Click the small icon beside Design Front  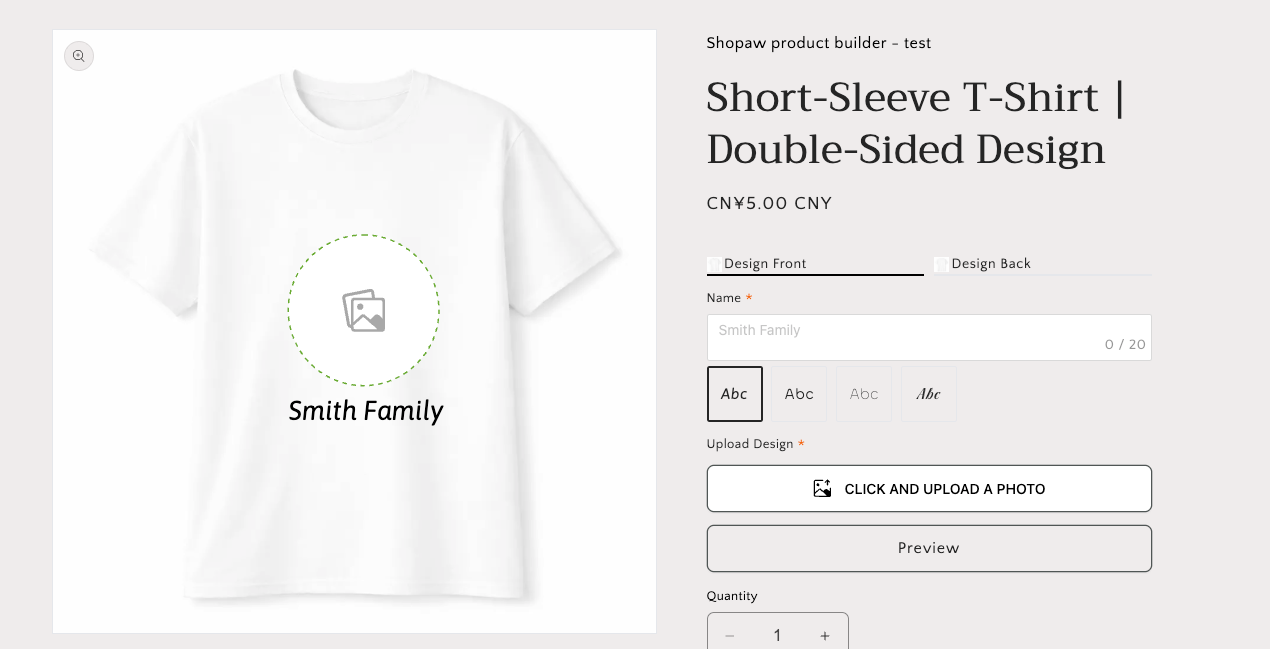tap(714, 264)
